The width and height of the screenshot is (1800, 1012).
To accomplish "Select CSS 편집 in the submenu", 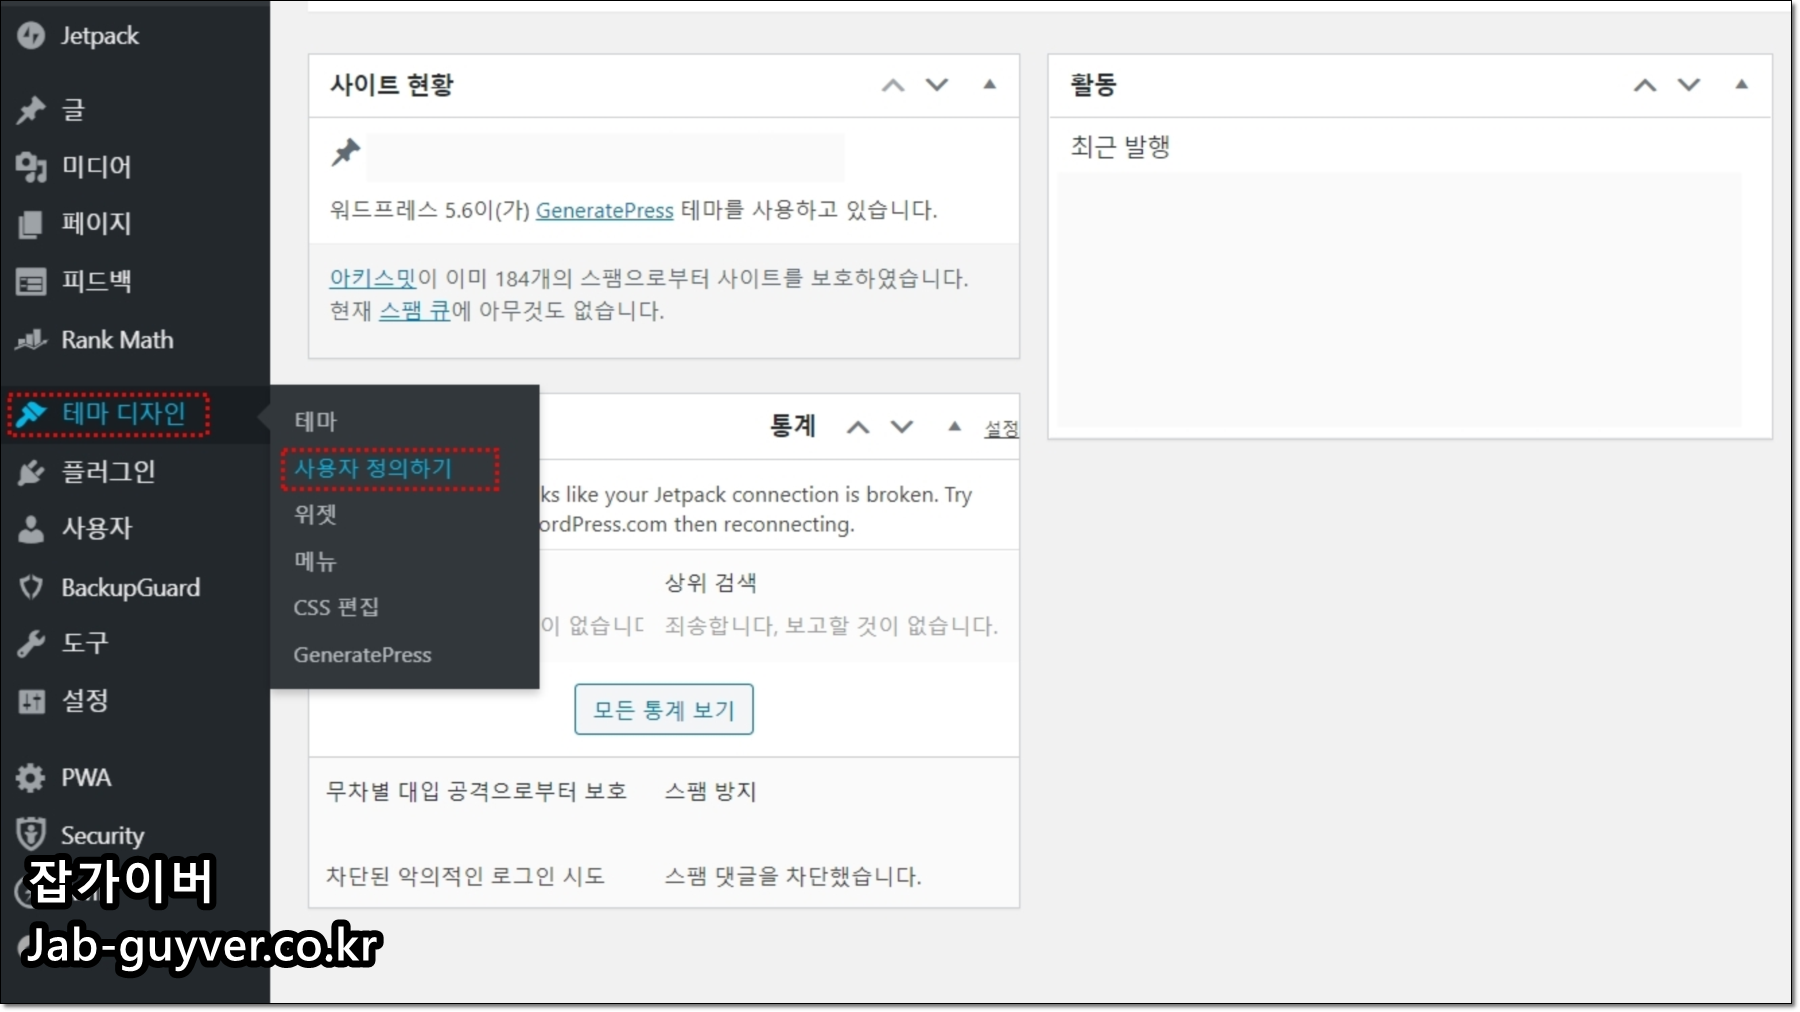I will point(336,607).
